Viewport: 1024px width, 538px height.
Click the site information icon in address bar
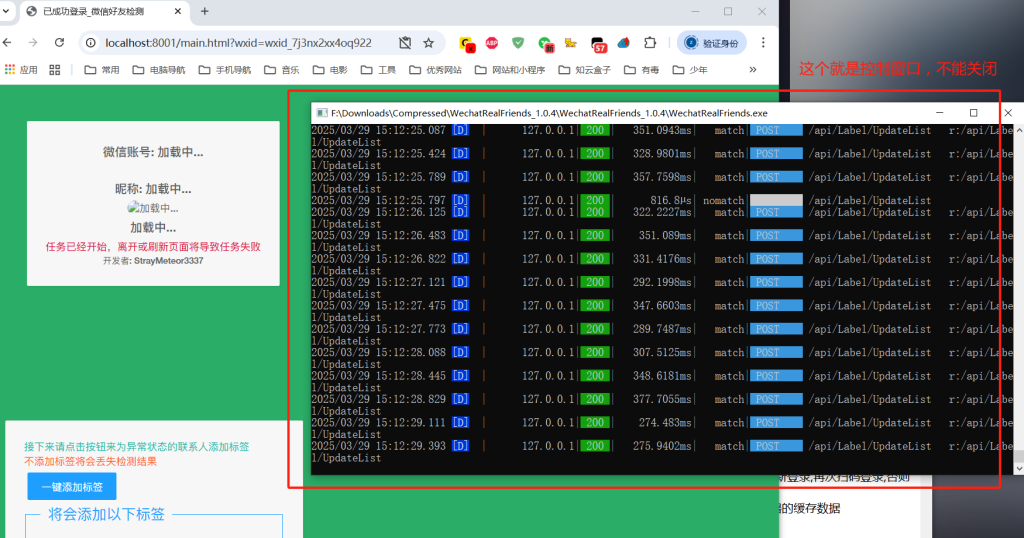pos(91,43)
